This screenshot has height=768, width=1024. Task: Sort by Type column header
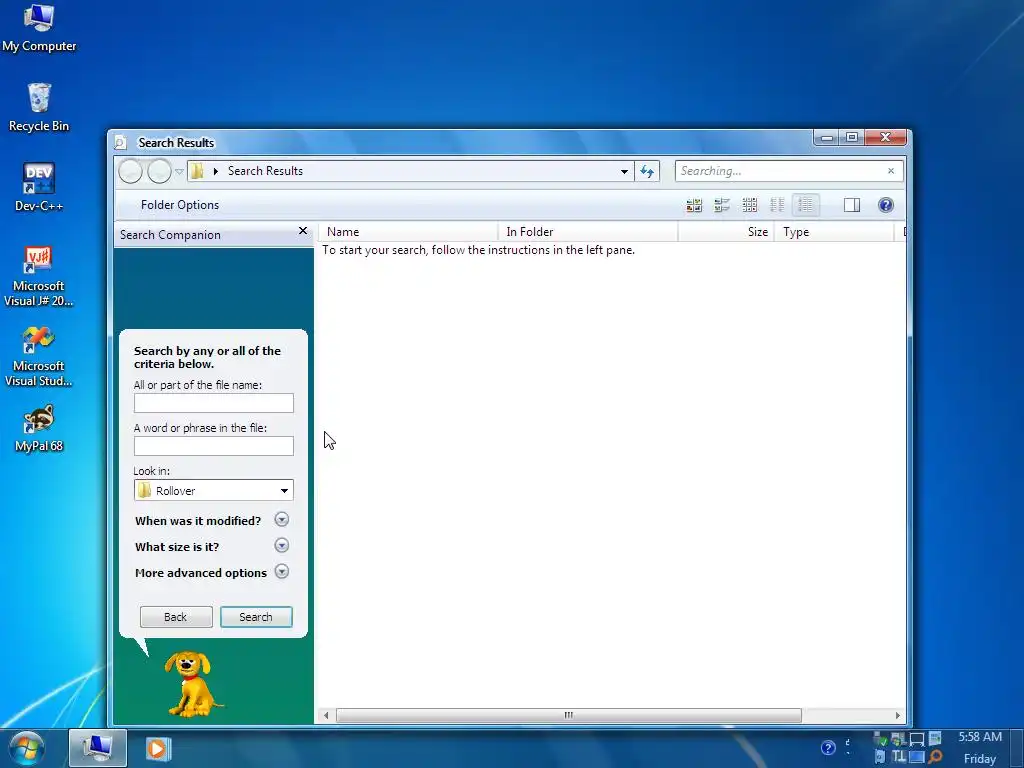point(834,232)
